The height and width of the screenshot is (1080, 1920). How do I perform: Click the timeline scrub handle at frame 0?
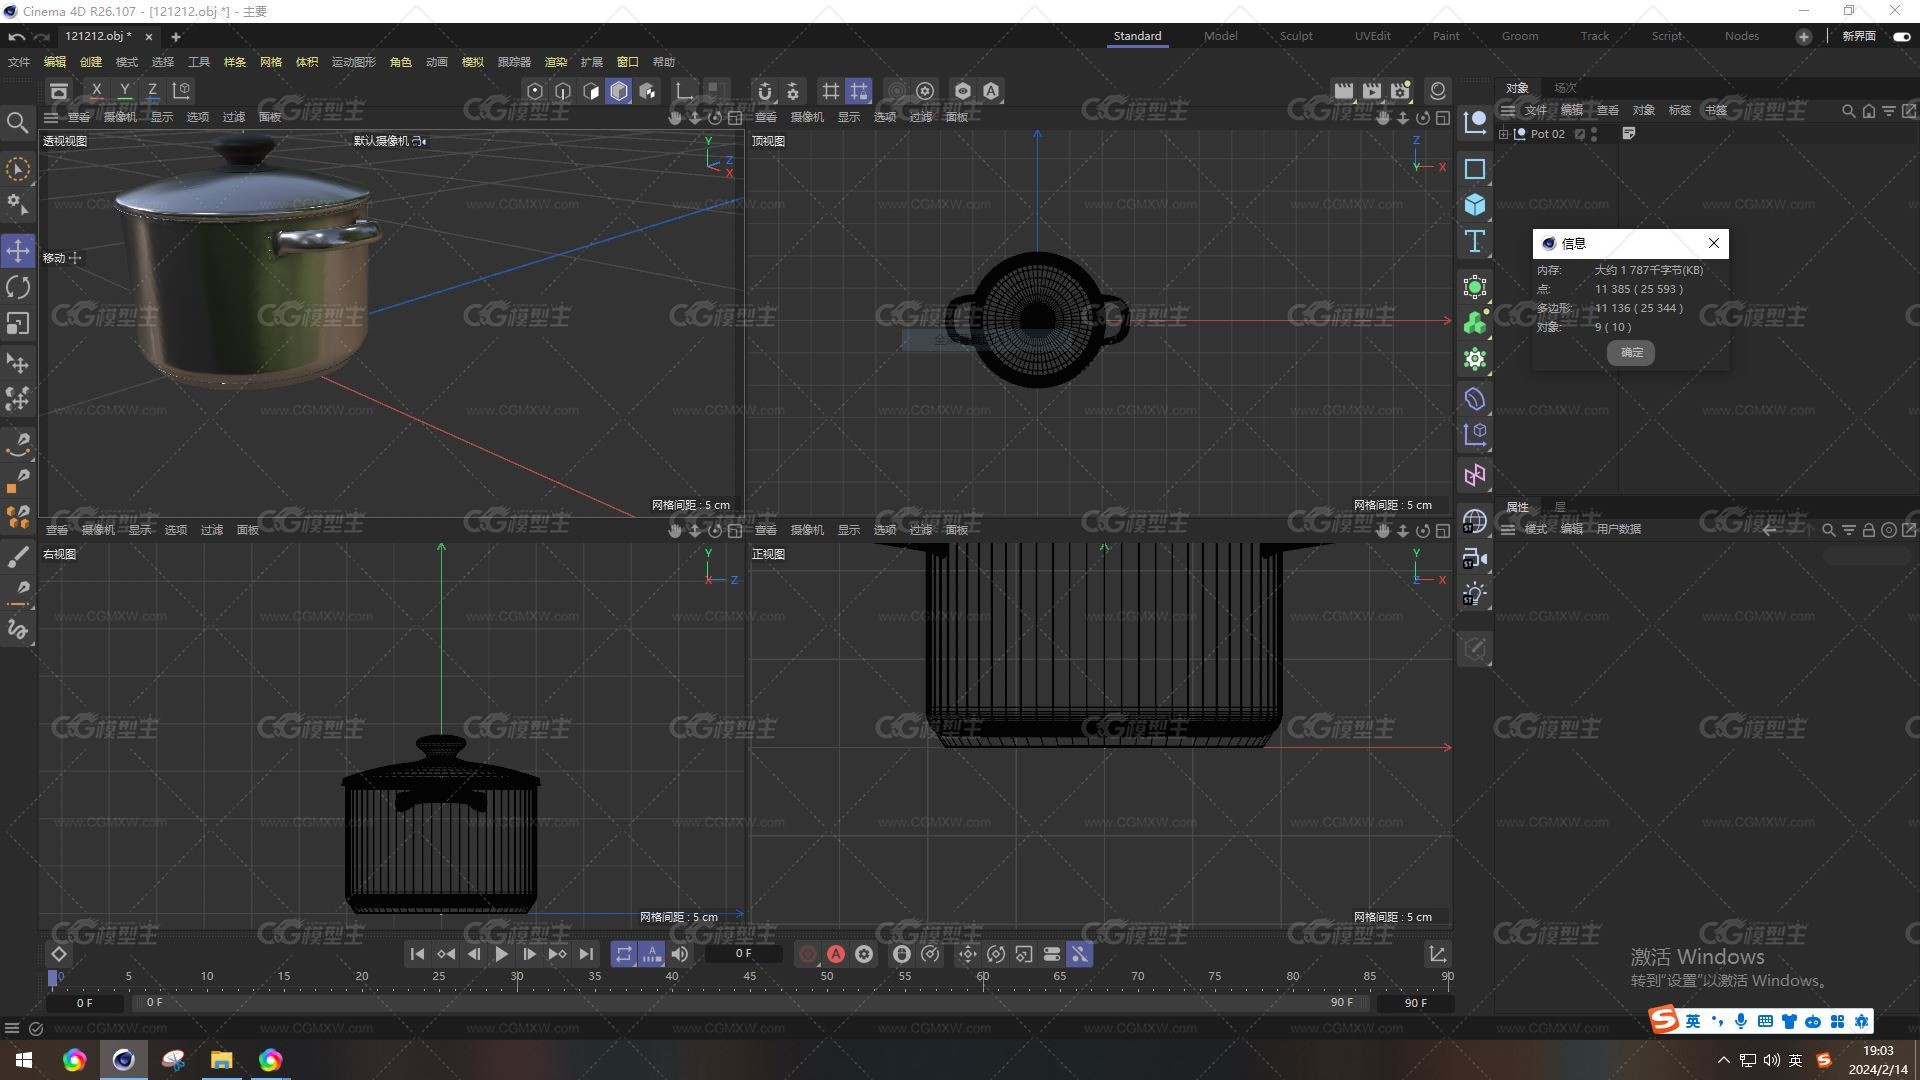coord(53,978)
